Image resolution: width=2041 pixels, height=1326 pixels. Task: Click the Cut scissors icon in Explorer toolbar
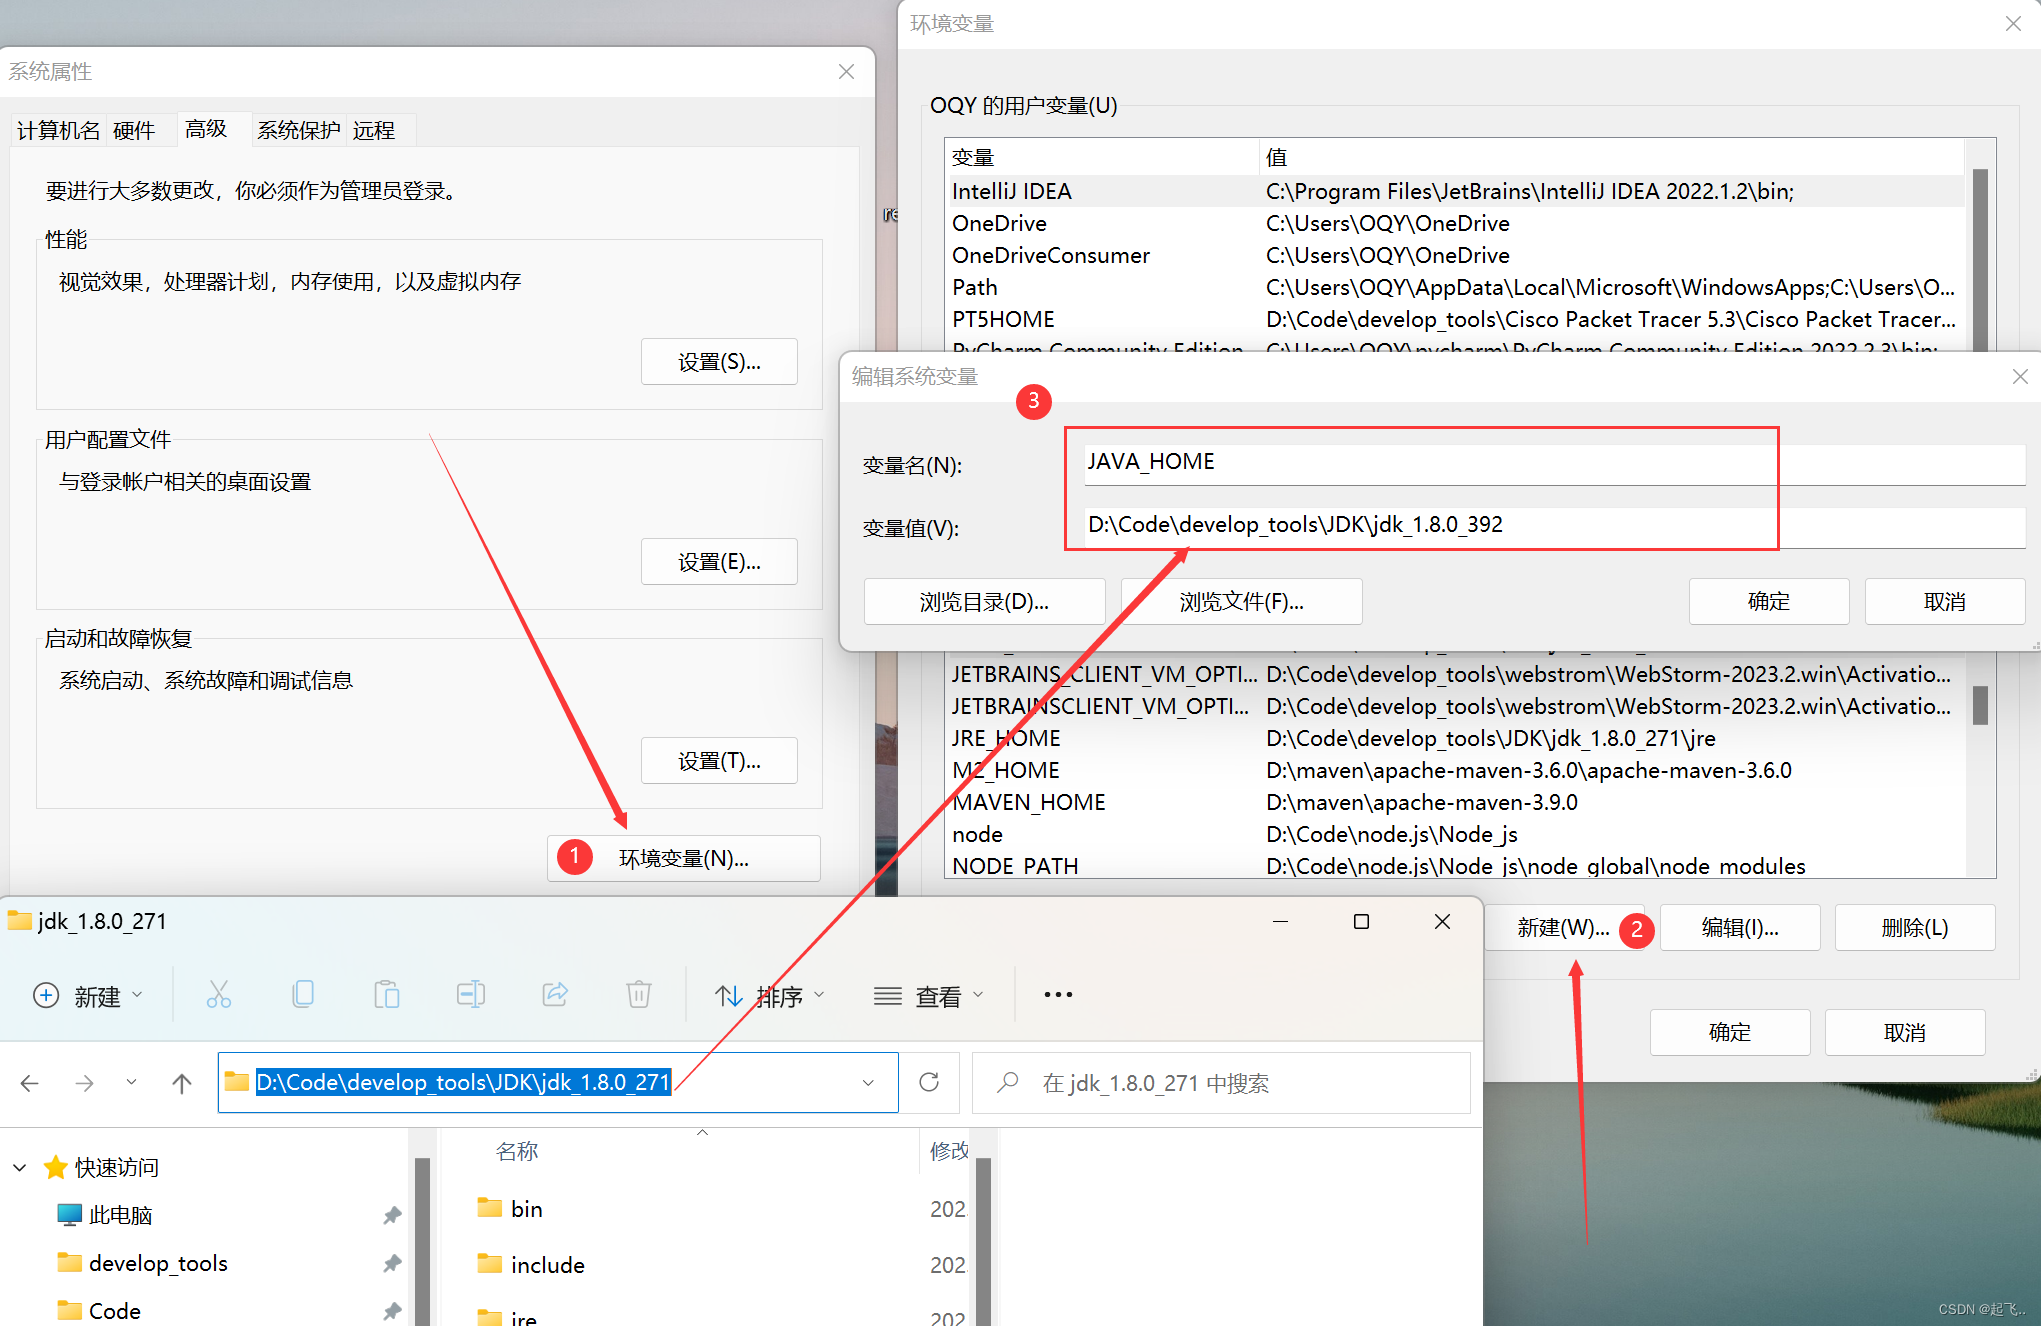coord(218,995)
